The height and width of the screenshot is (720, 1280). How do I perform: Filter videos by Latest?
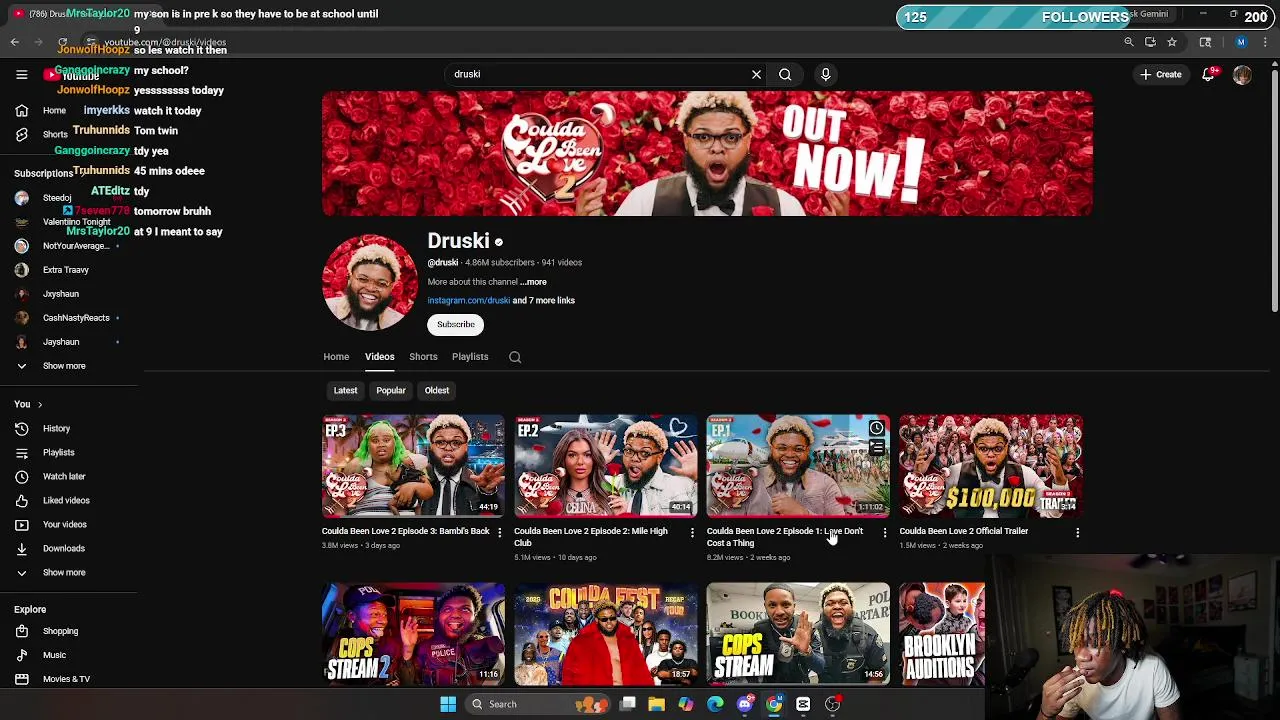(345, 390)
